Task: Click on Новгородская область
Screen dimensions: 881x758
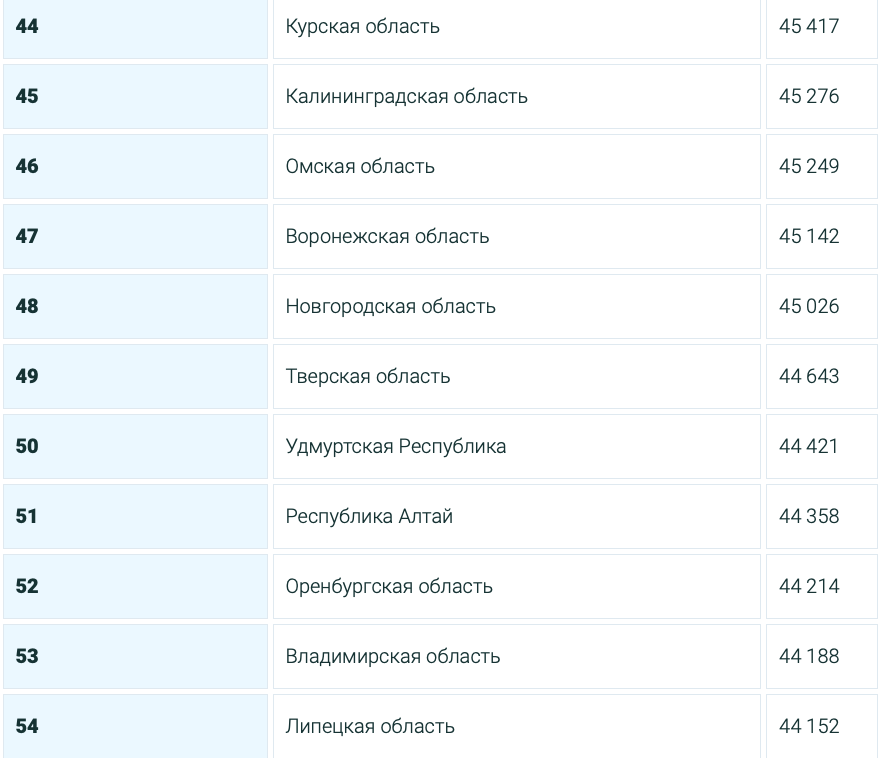Action: click(390, 307)
